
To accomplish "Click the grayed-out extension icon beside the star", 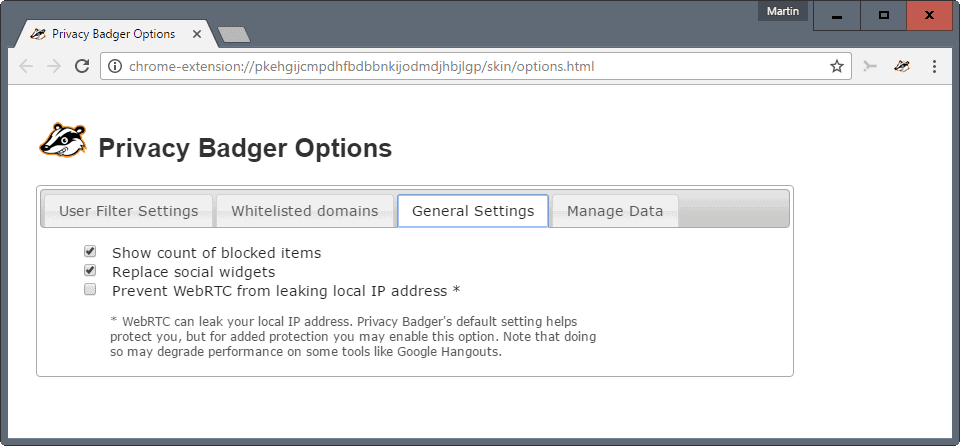I will pyautogui.click(x=870, y=66).
